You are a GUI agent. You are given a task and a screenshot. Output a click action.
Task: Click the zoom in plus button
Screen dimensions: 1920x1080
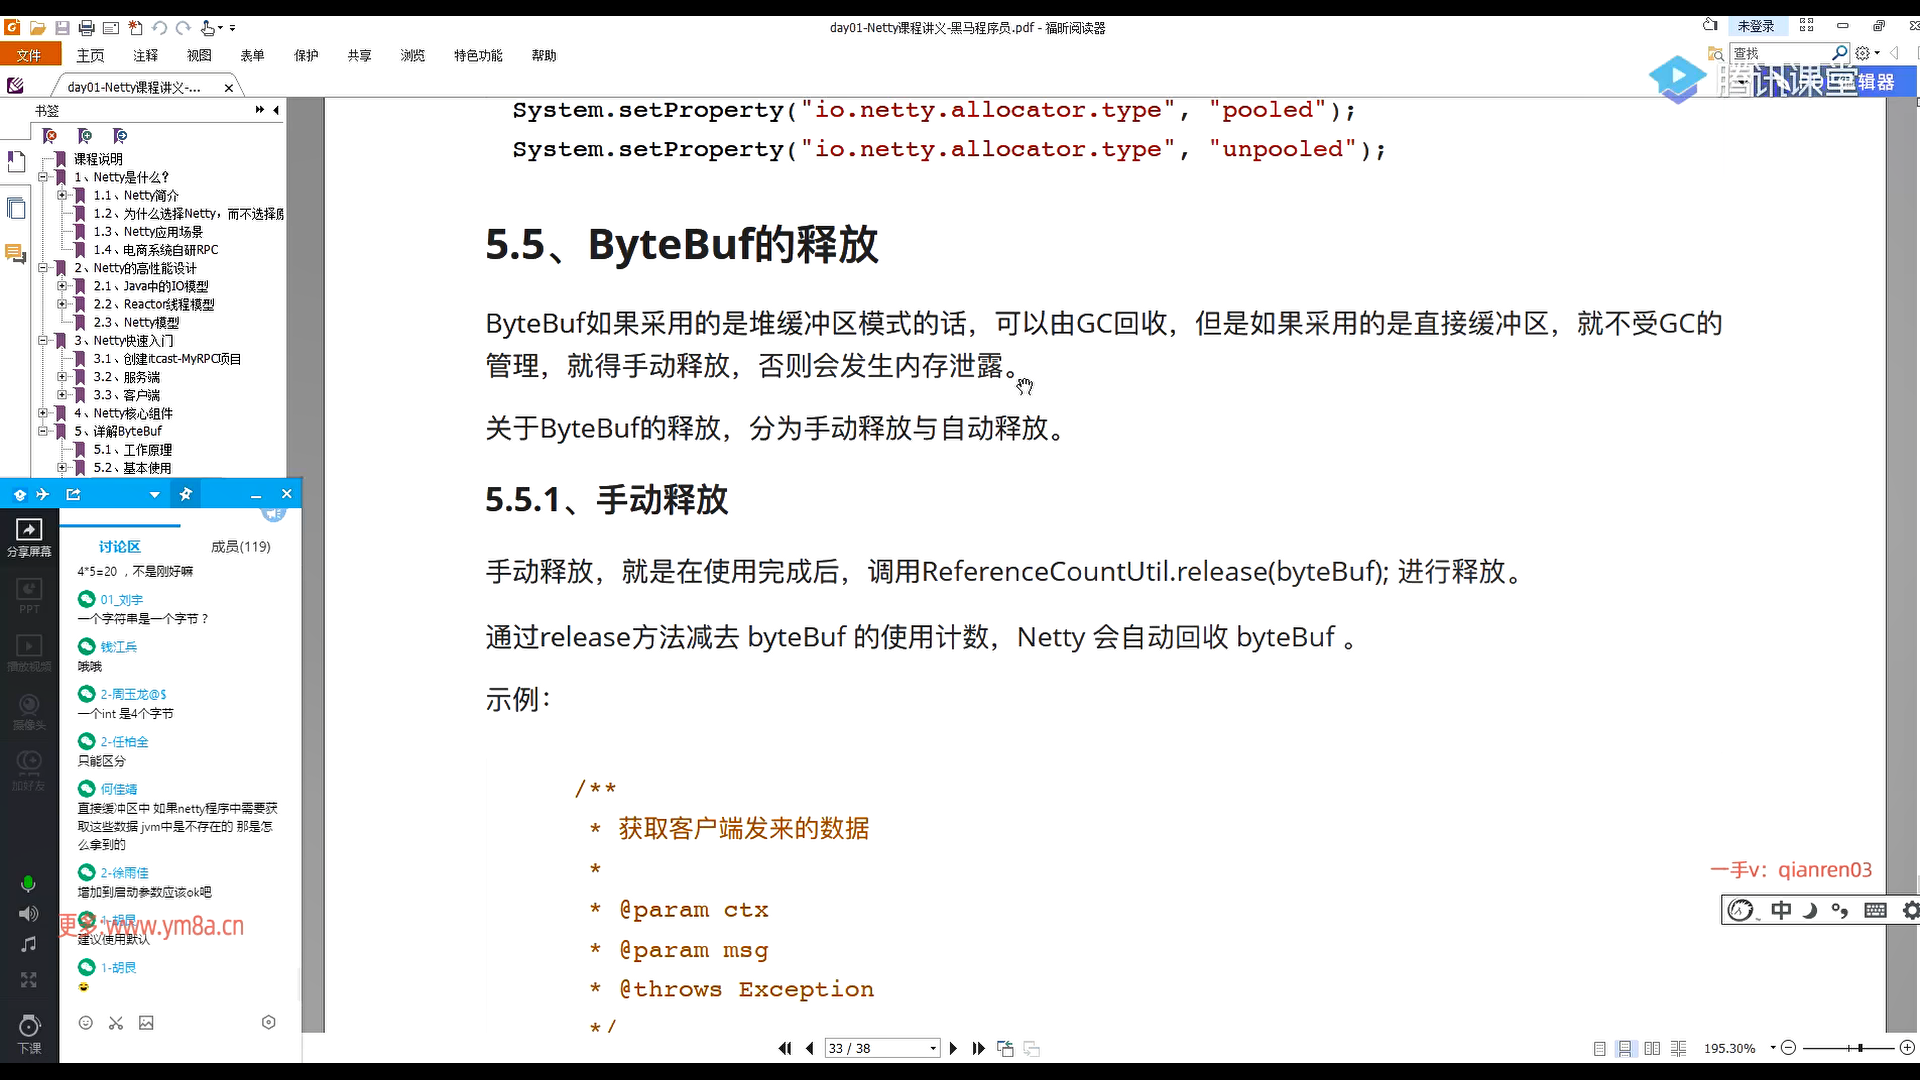[1907, 1048]
